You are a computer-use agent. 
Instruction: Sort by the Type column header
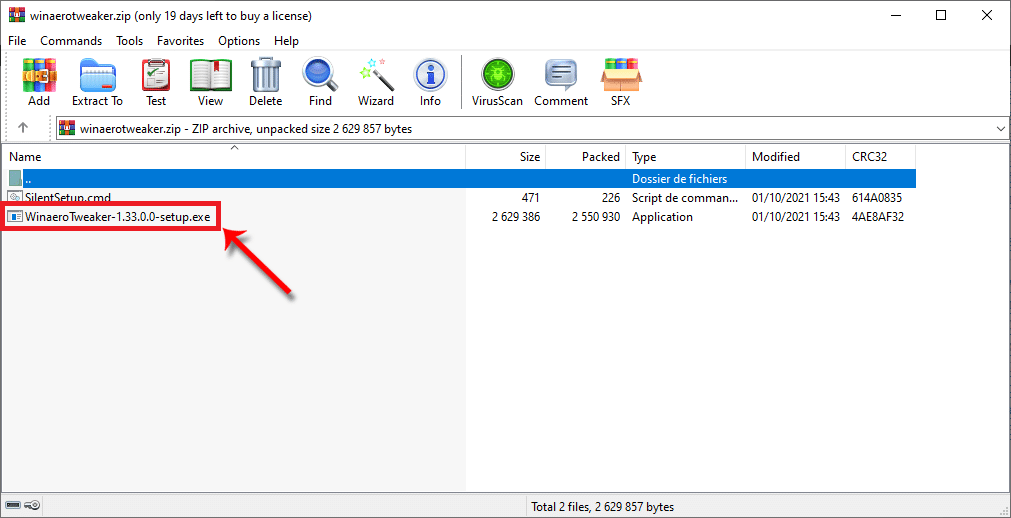(685, 157)
